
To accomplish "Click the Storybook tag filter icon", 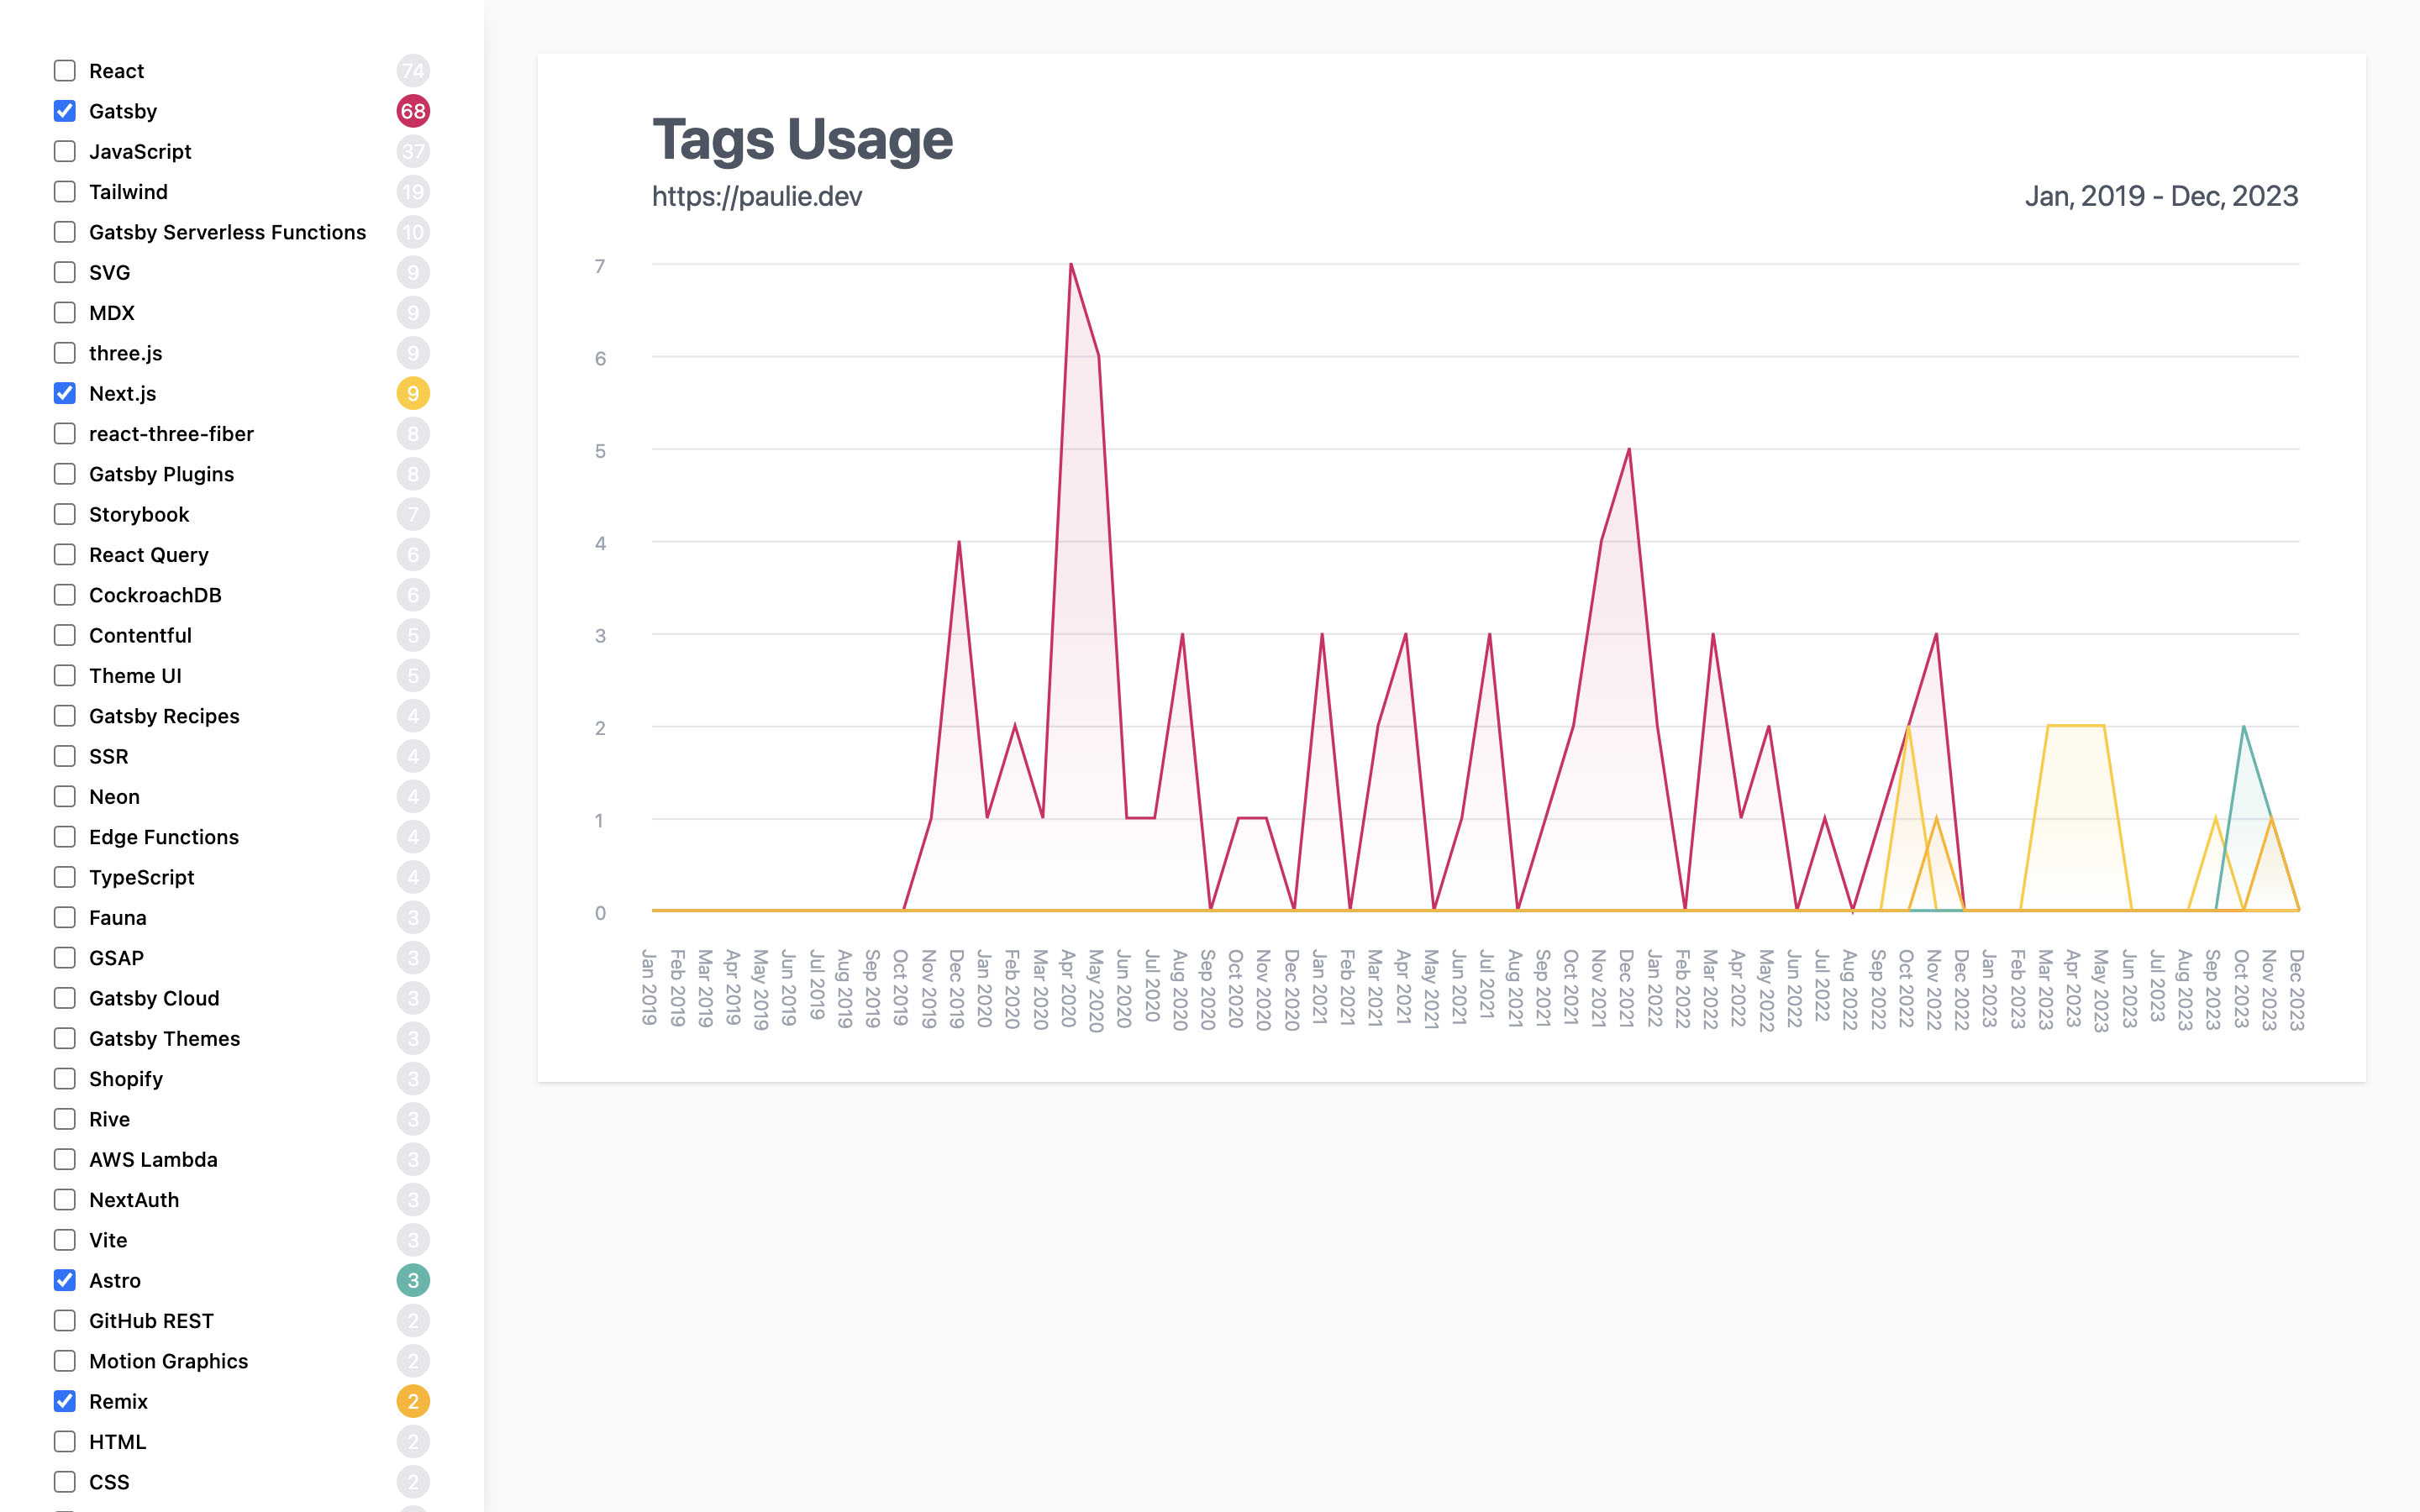I will coord(65,514).
